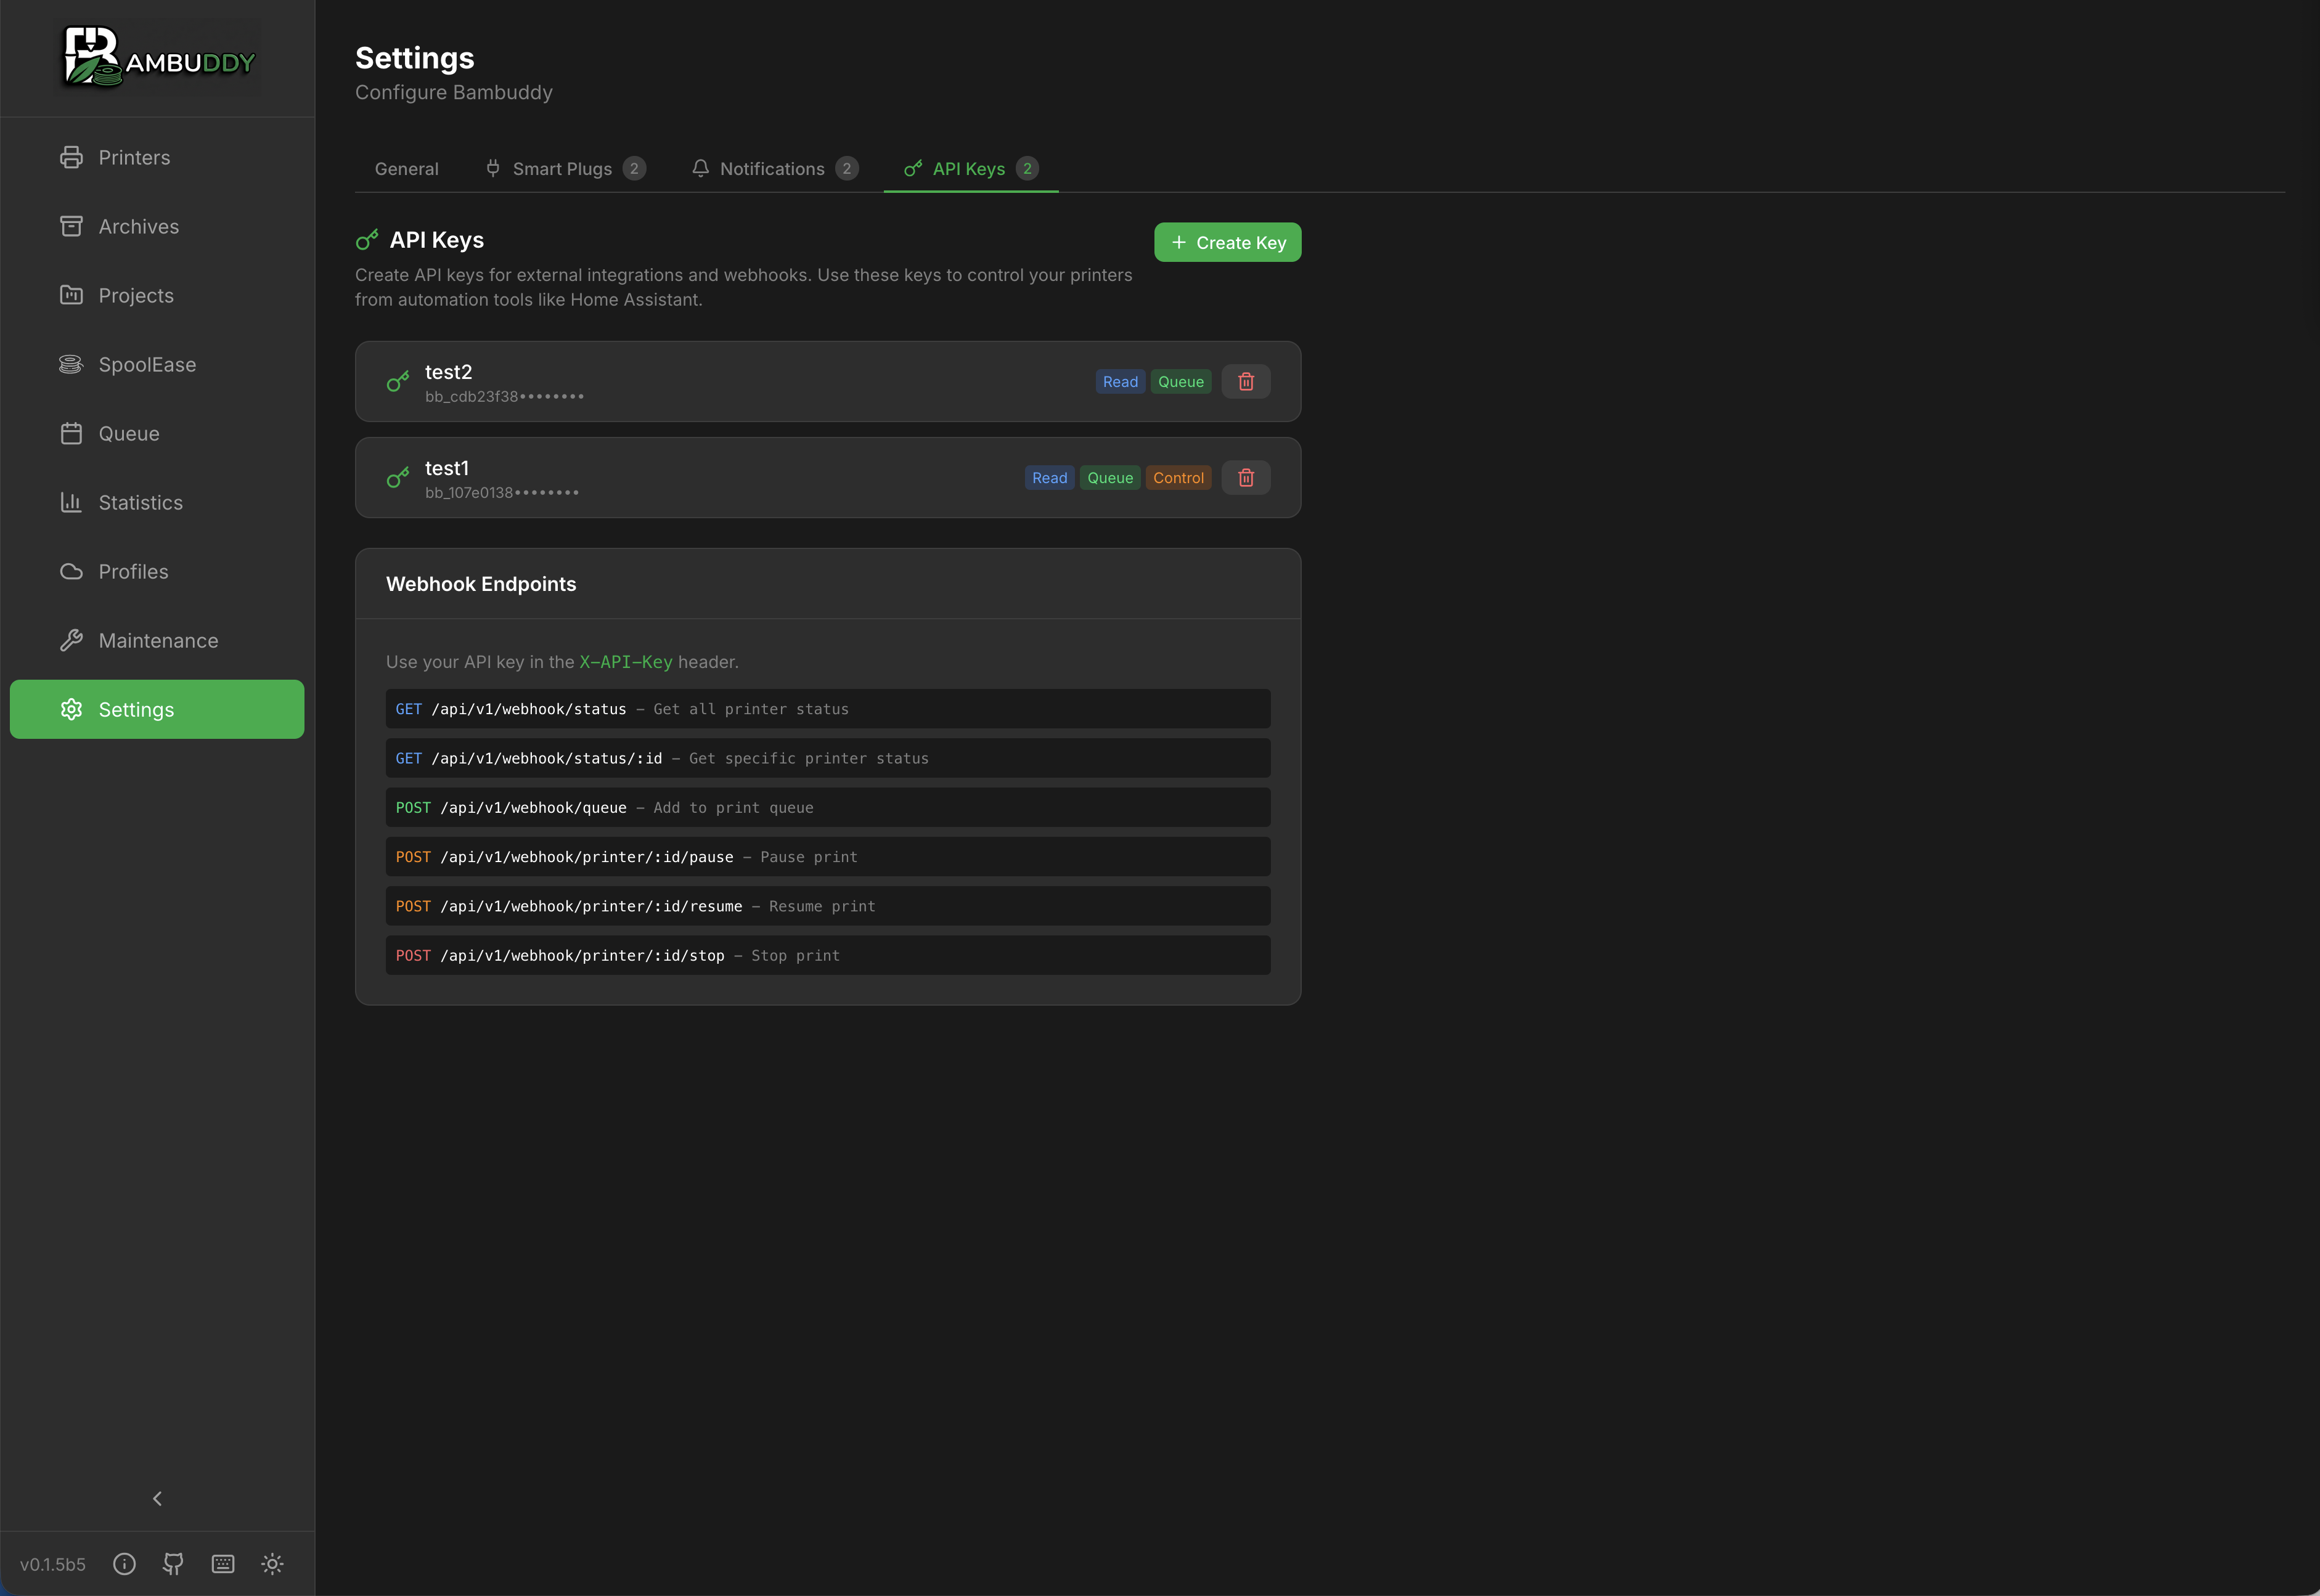Click the Create Key button
Image resolution: width=2320 pixels, height=1596 pixels.
click(x=1227, y=242)
